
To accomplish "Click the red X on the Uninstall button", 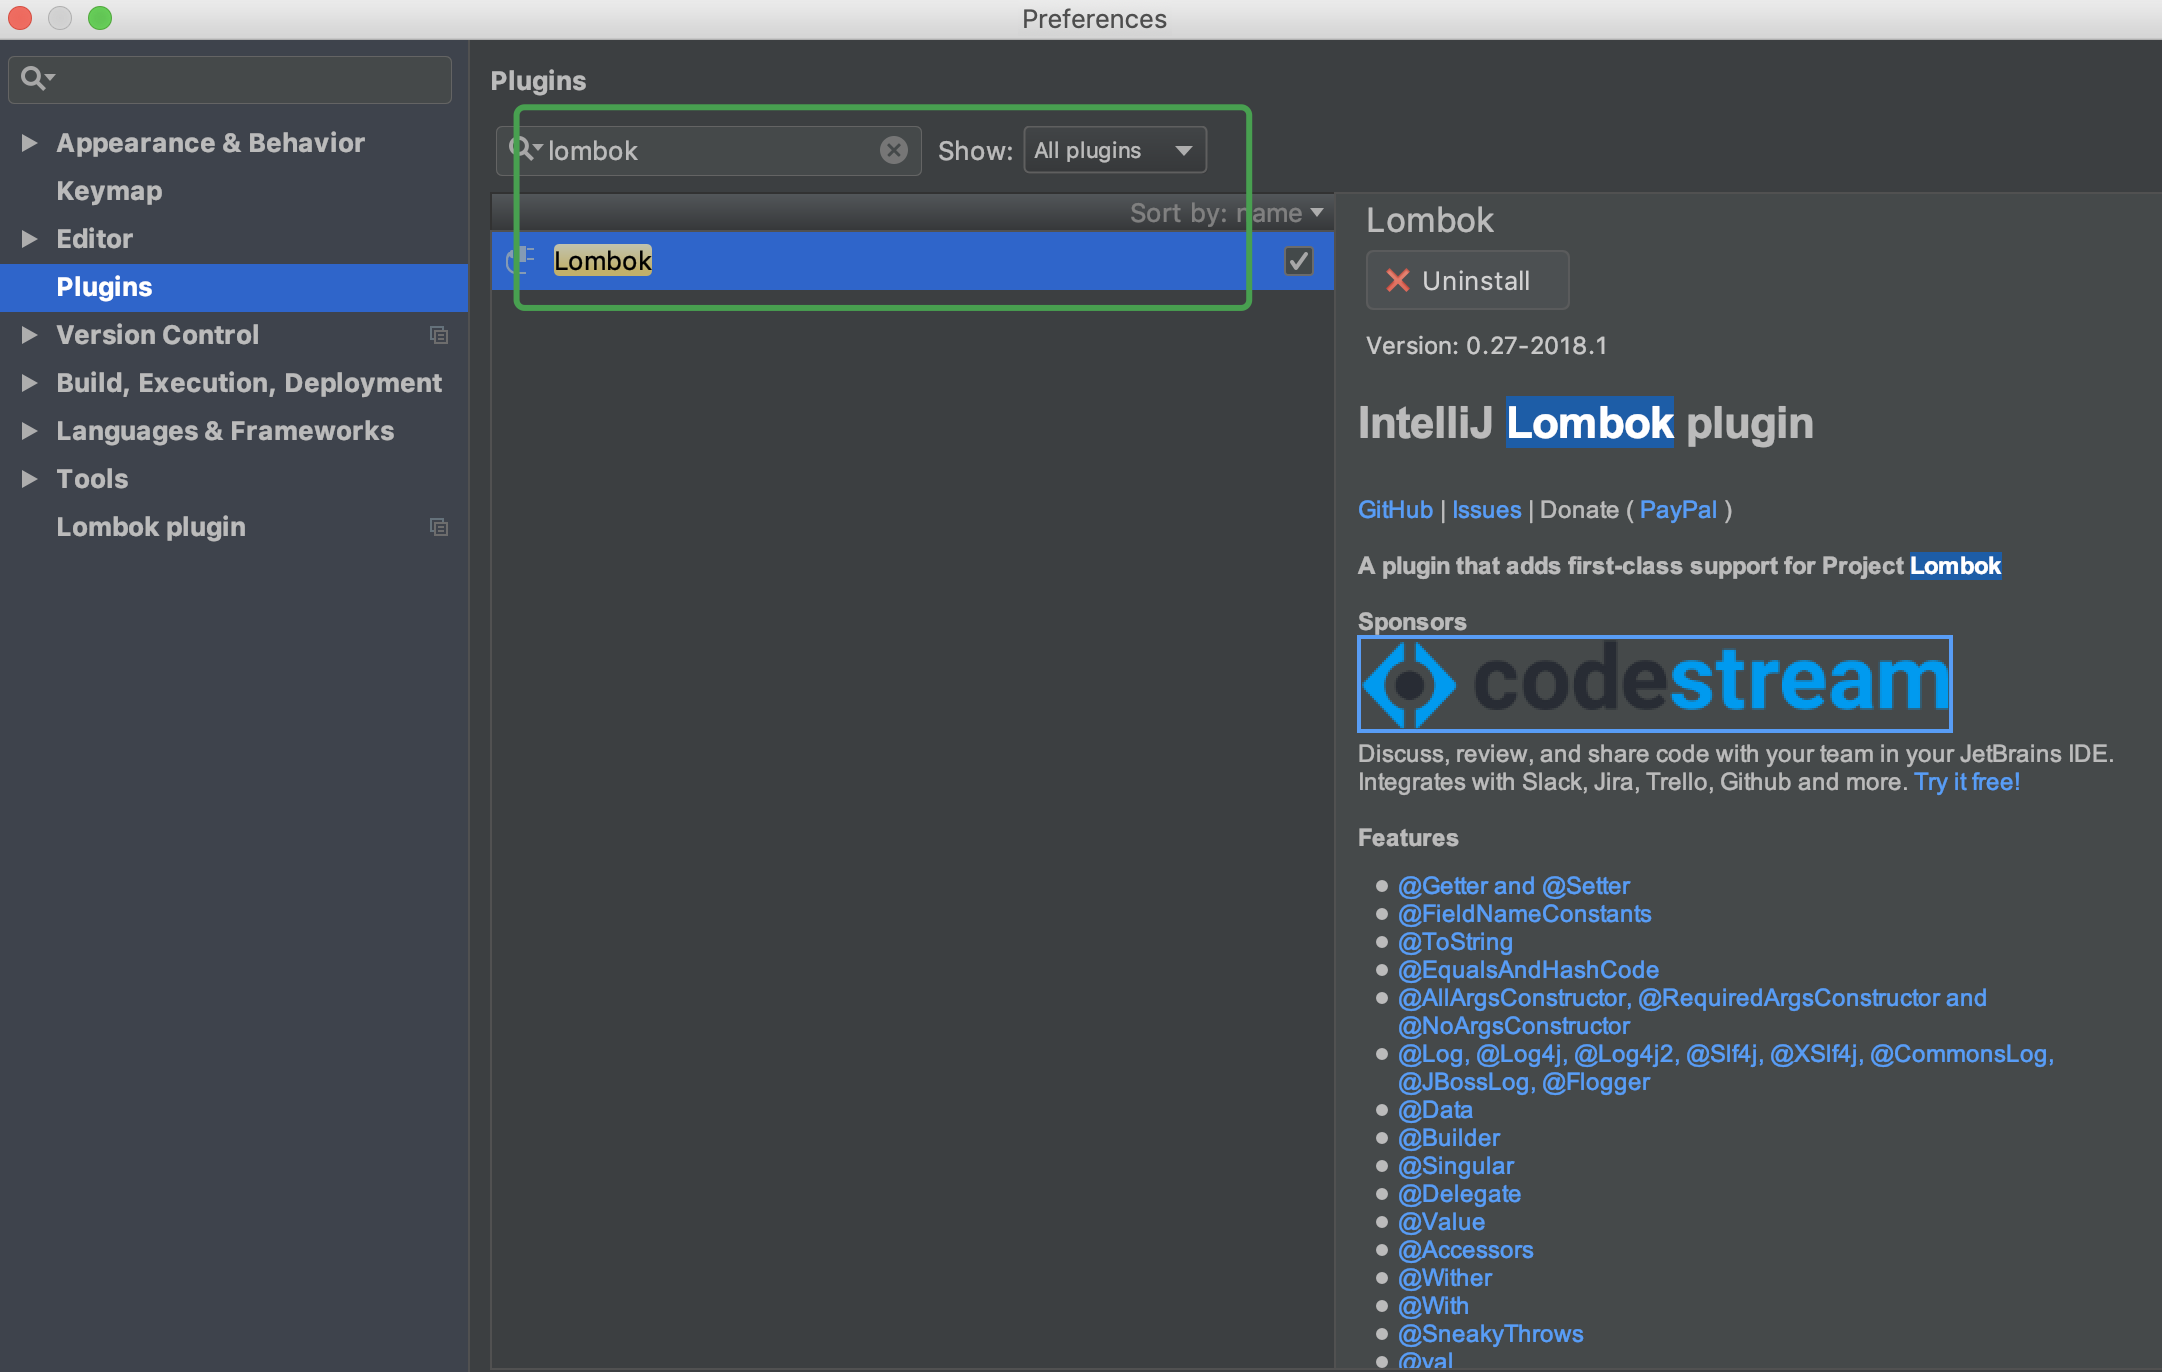I will (1397, 281).
